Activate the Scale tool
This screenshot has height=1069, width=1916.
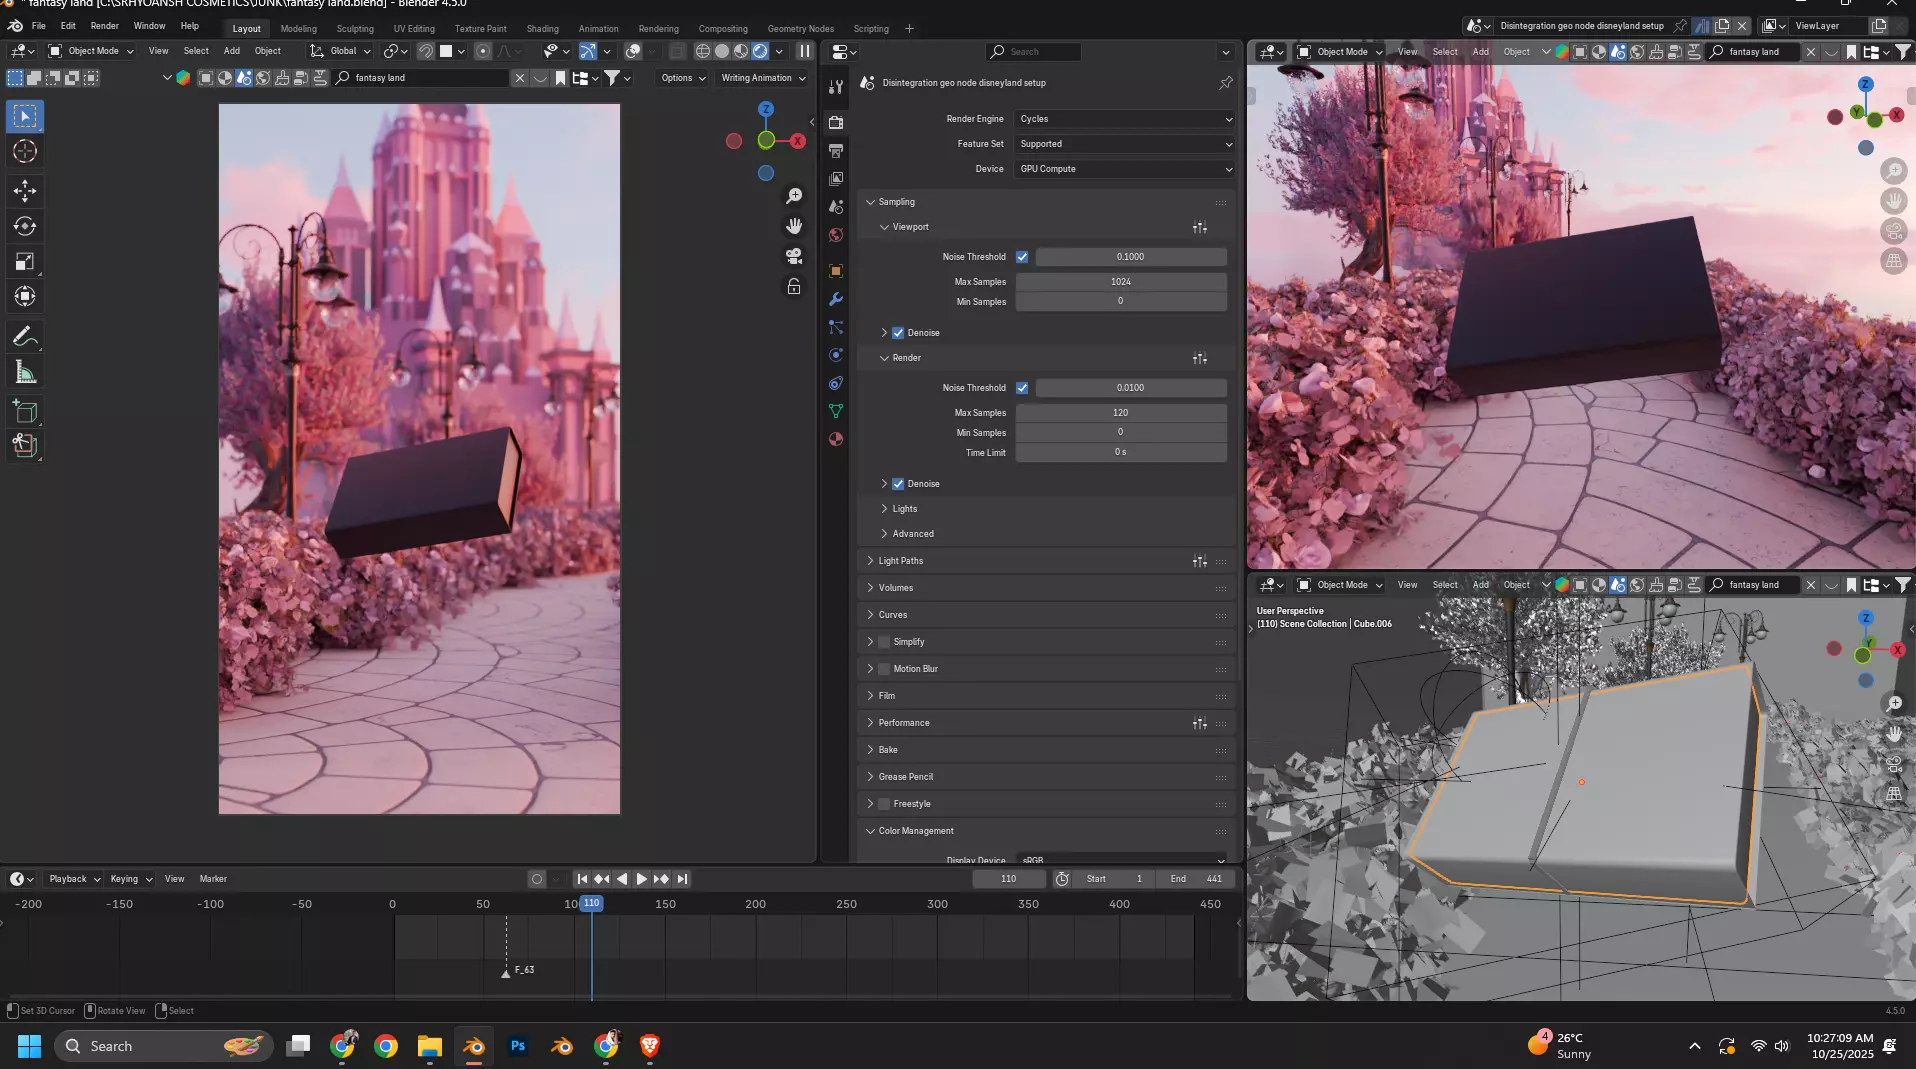click(x=25, y=262)
